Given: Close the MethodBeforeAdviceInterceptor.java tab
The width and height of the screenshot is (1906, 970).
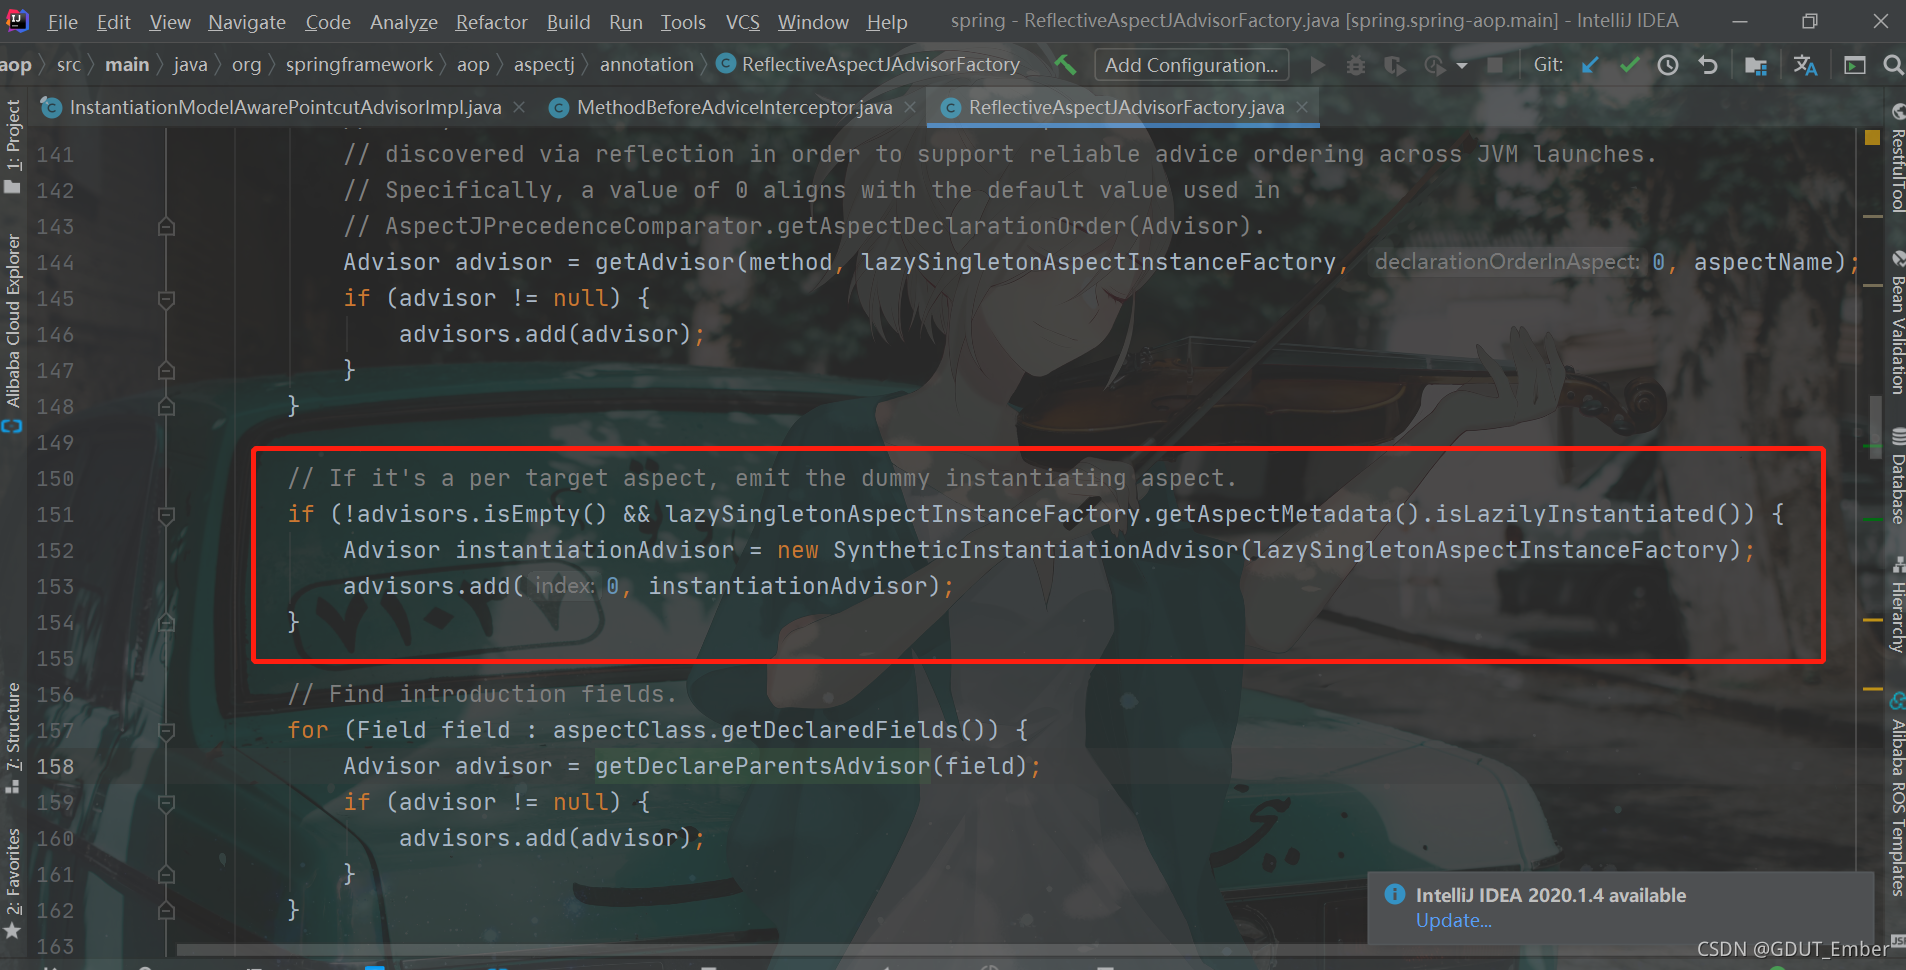Looking at the screenshot, I should 909,107.
